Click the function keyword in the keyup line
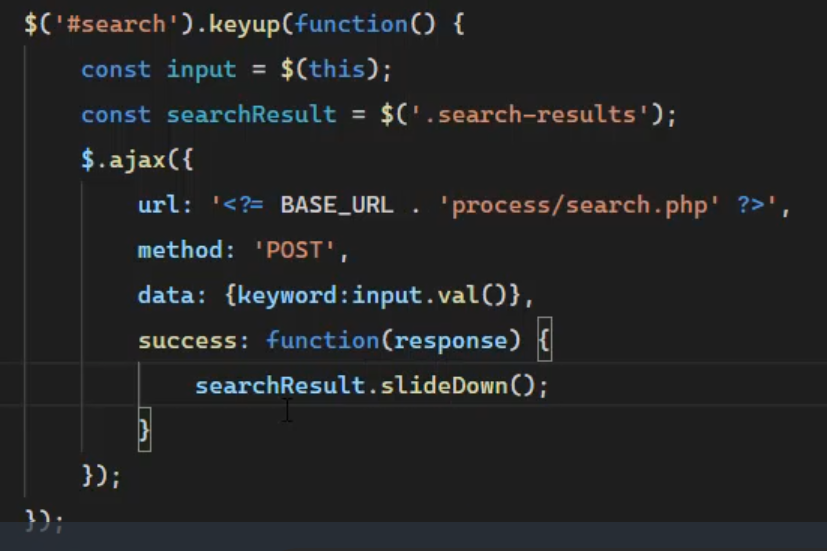Viewport: 827px width, 551px height. pyautogui.click(x=351, y=25)
